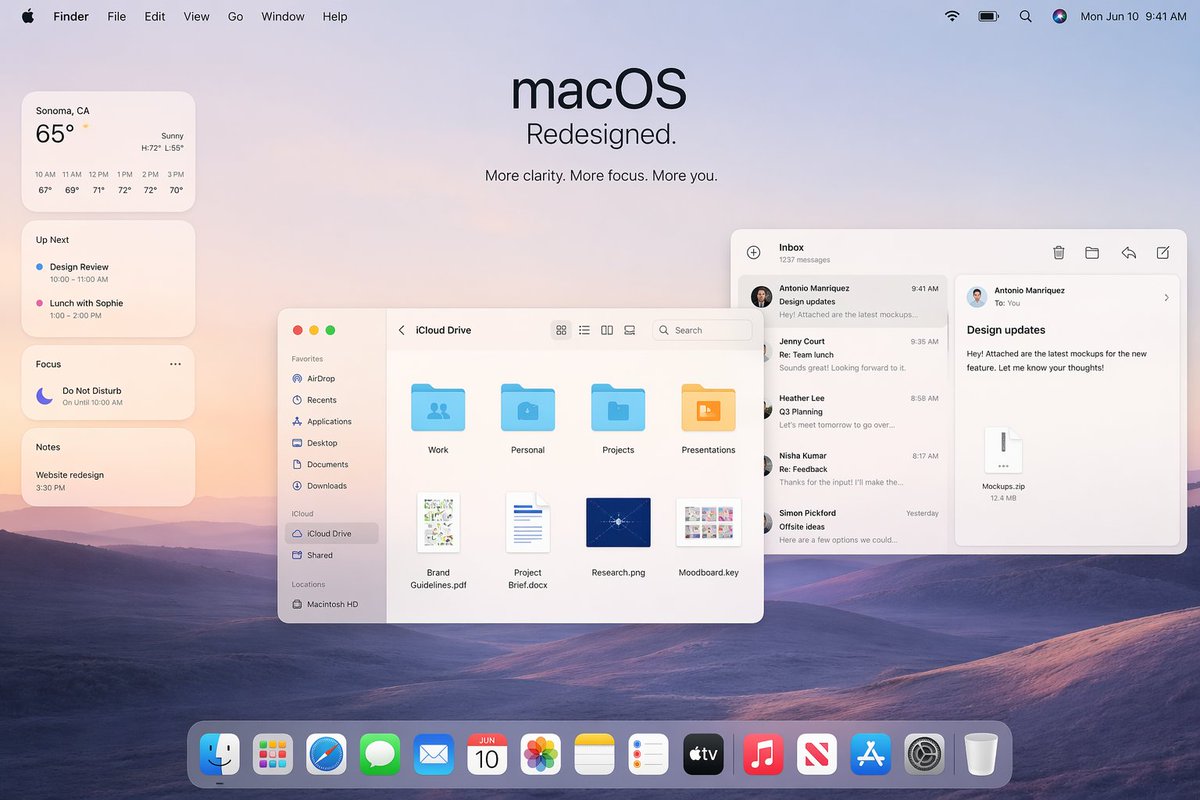Delete the selected message in Mail
The height and width of the screenshot is (800, 1200).
1058,253
